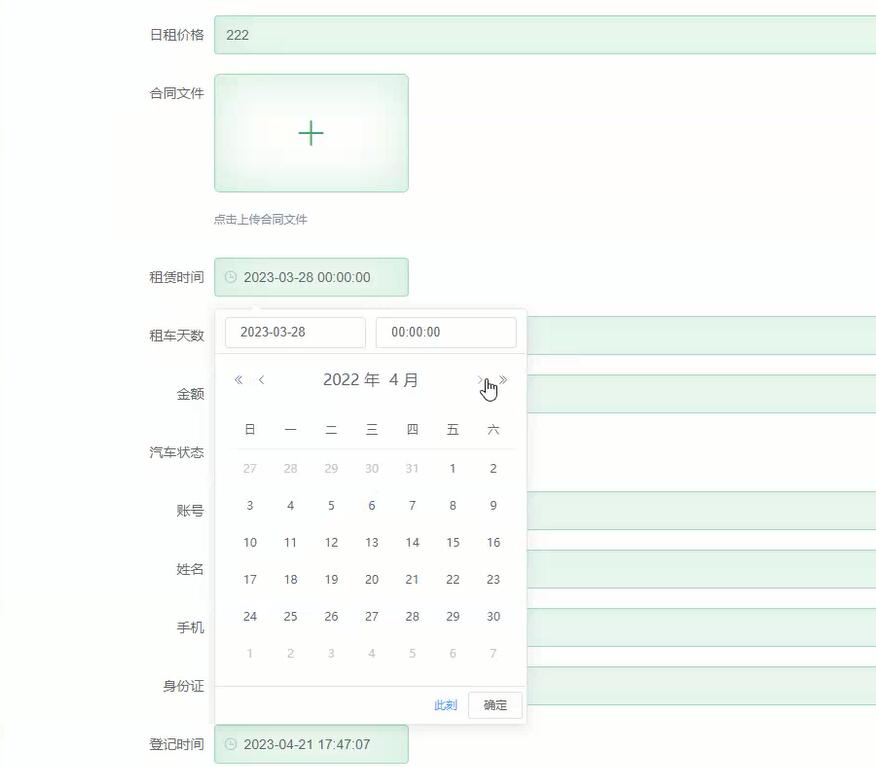
Task: Confirm the date with the 确定 button
Action: coord(494,704)
